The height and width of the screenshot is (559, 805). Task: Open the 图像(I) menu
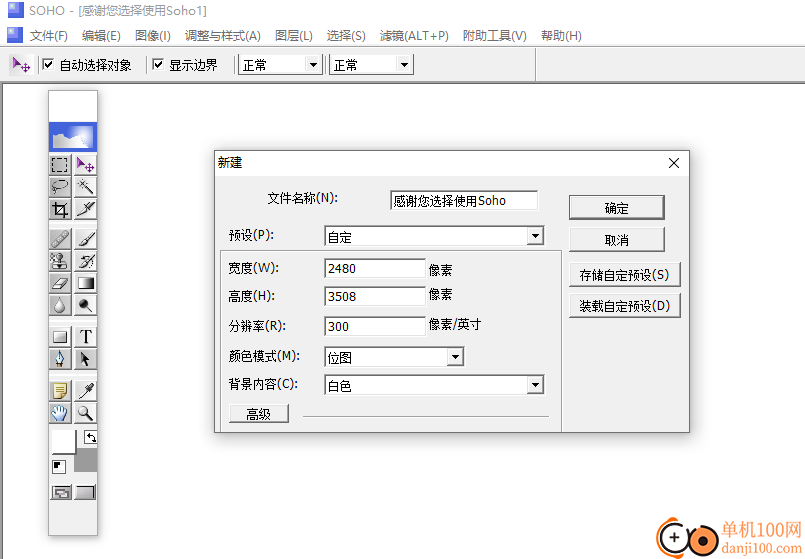click(152, 35)
